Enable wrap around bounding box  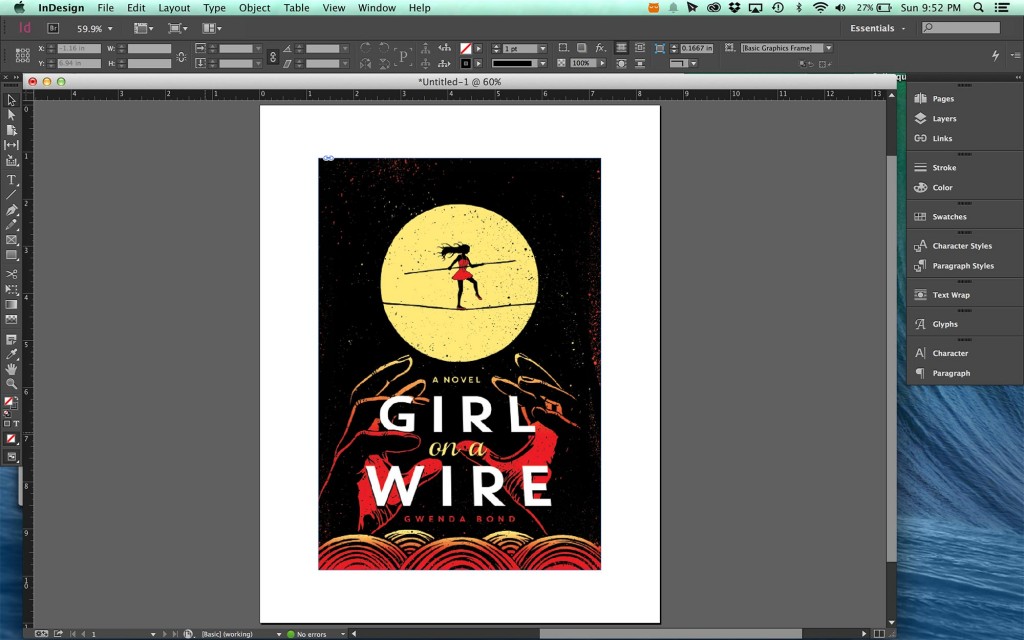[639, 48]
